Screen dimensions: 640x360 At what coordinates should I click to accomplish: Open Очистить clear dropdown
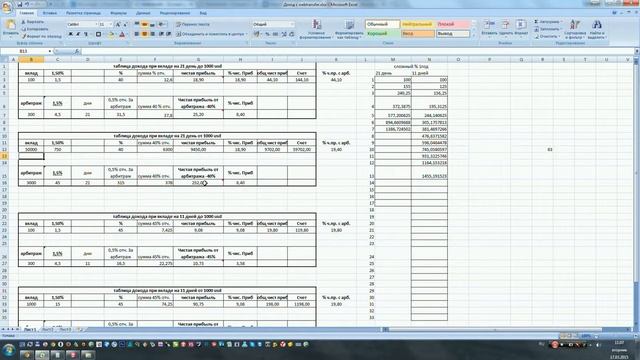click(547, 36)
